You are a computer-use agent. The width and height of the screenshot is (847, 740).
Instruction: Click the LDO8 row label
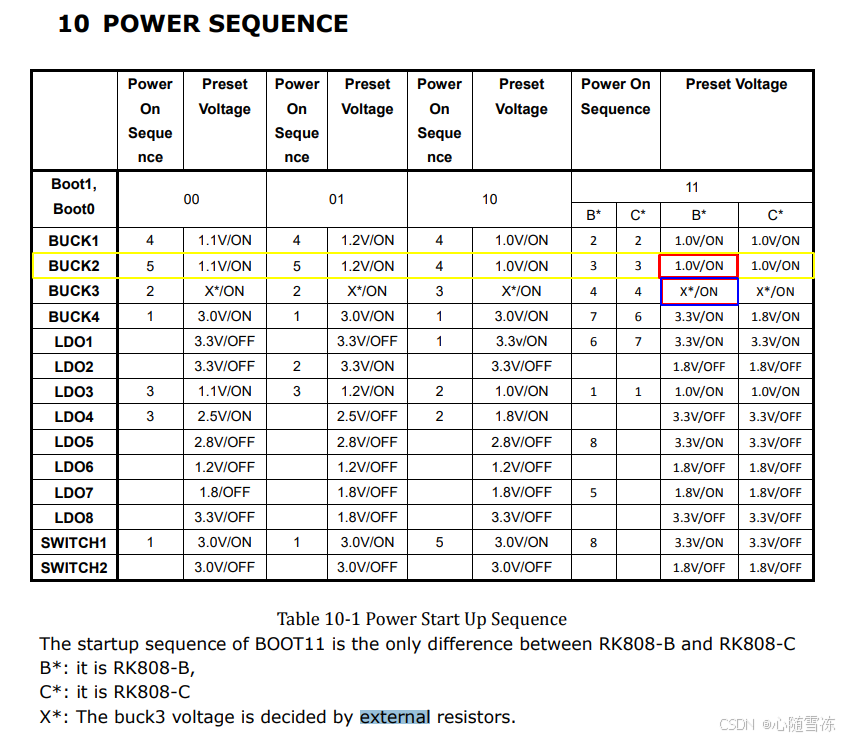(x=74, y=517)
